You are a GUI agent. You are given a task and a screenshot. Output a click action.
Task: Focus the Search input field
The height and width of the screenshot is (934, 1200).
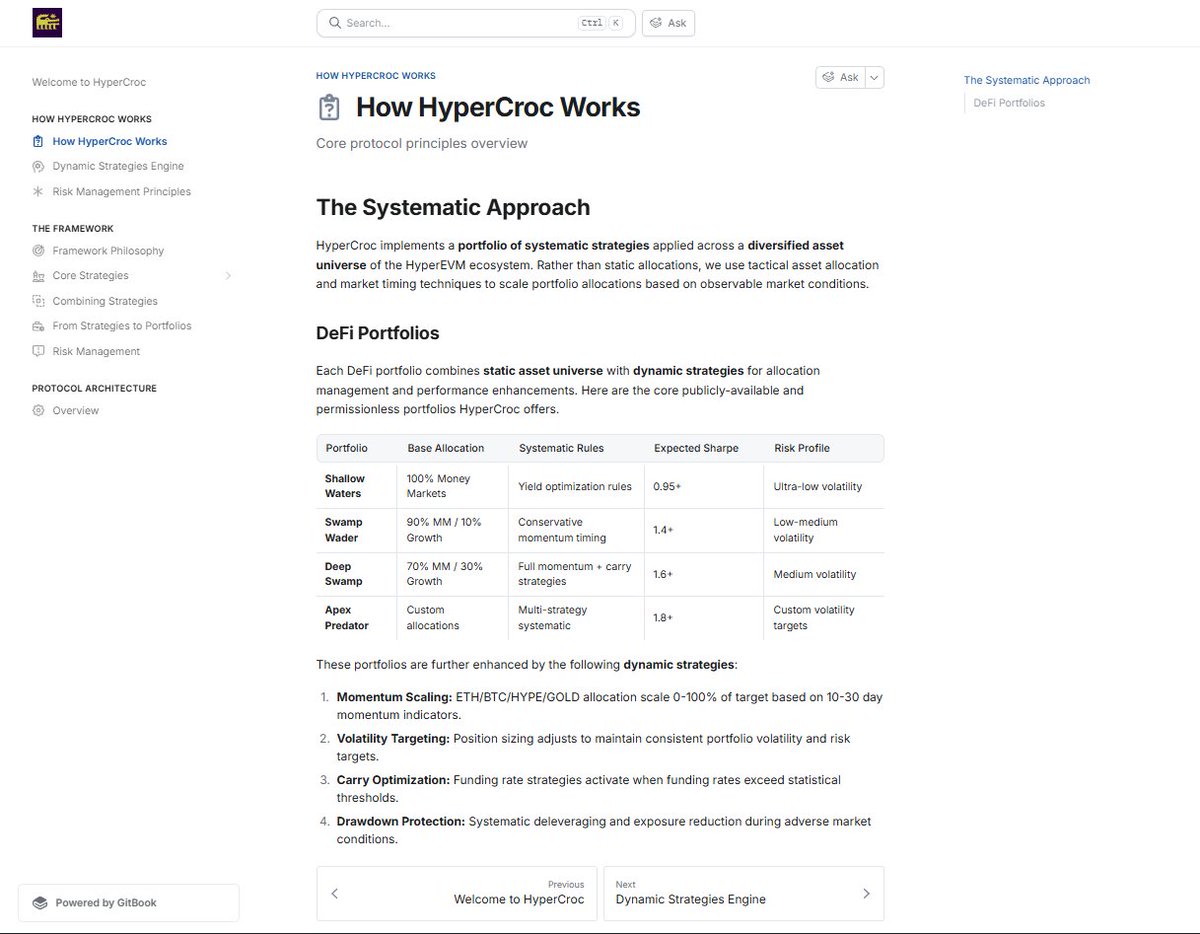coord(476,23)
